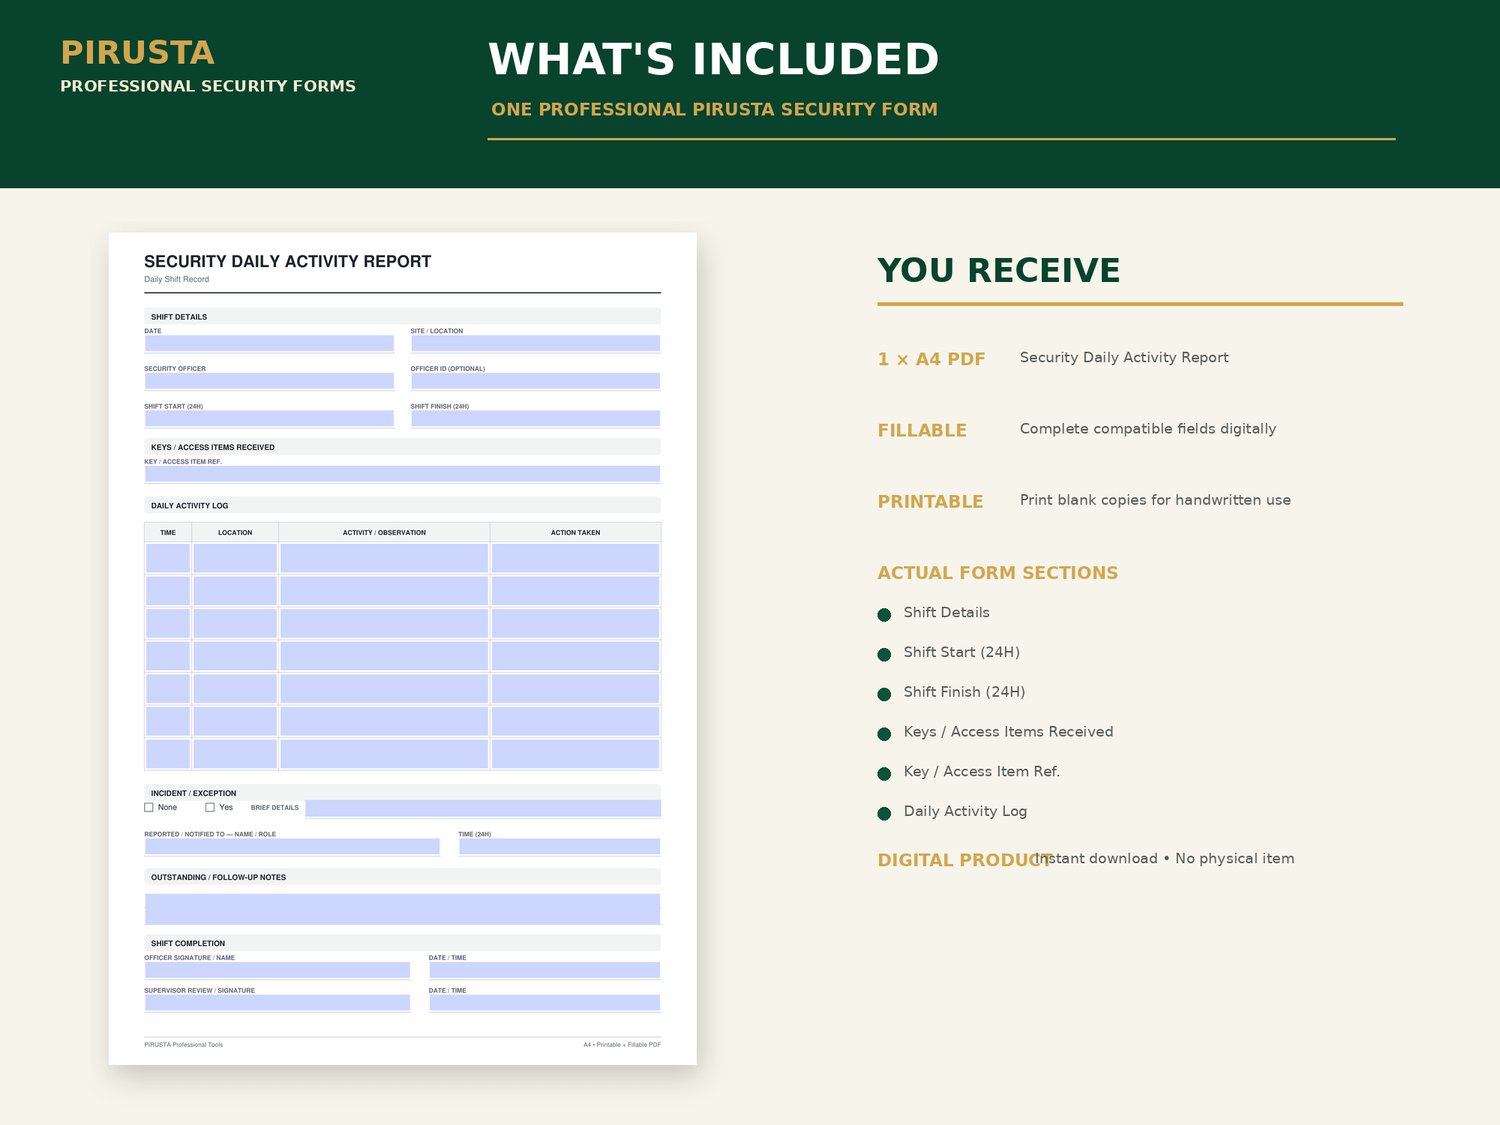The image size is (1500, 1125).
Task: Click the Outstanding / Follow-Up Notes box
Action: 402,909
